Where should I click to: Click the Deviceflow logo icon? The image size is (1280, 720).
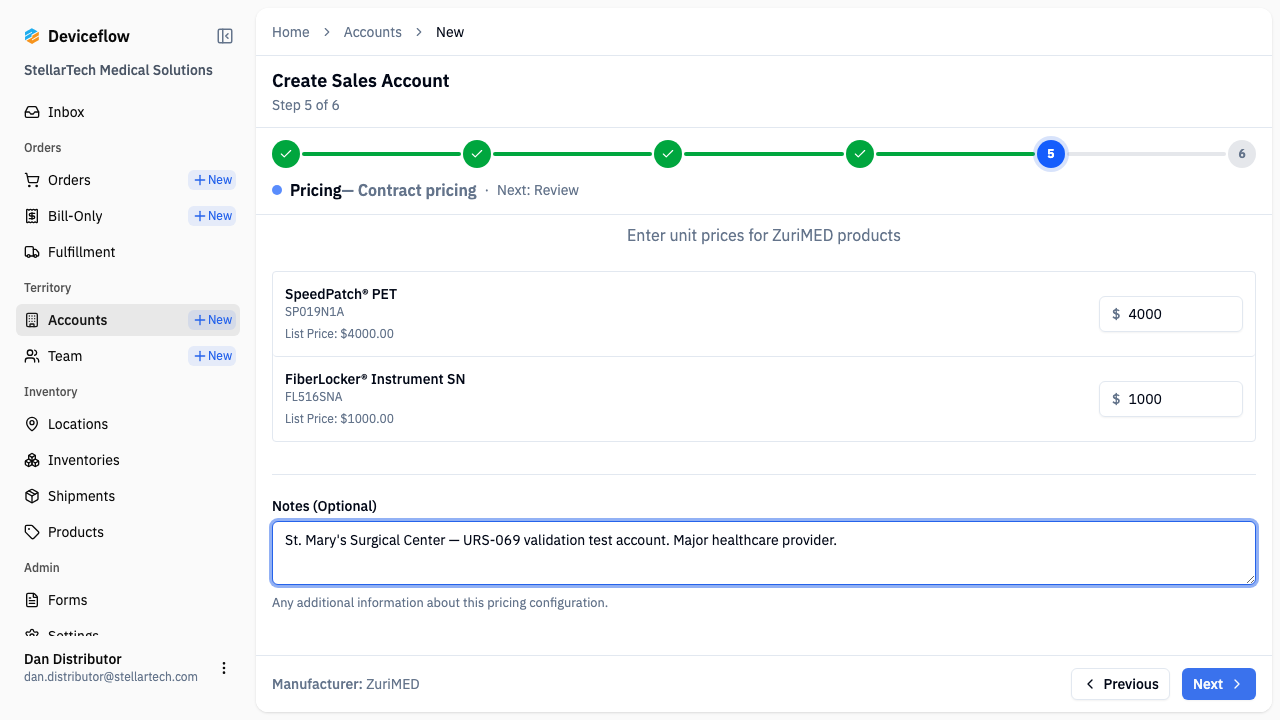32,36
